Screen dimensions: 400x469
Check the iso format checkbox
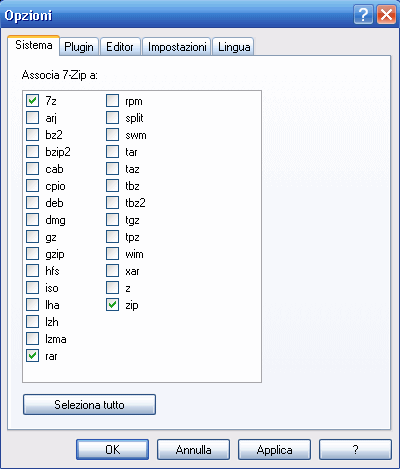[x=32, y=288]
